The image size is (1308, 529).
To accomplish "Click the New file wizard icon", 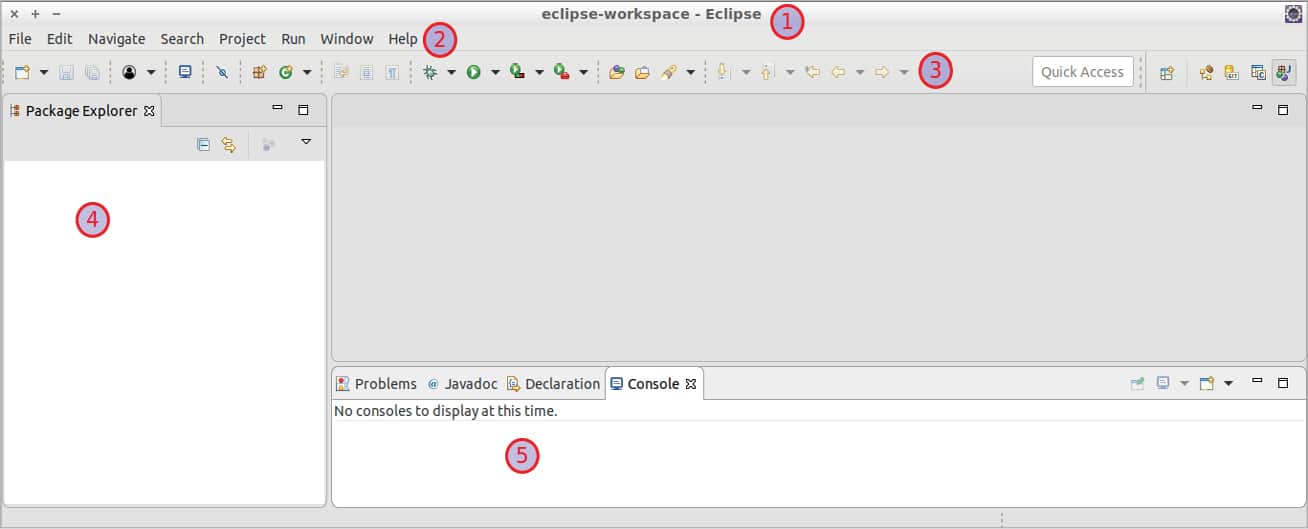I will 22,72.
